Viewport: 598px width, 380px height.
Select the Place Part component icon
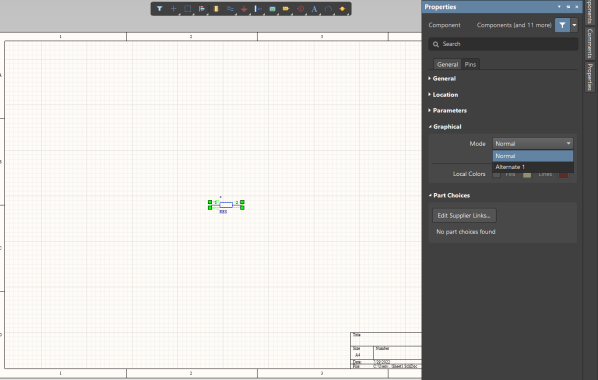(x=216, y=9)
